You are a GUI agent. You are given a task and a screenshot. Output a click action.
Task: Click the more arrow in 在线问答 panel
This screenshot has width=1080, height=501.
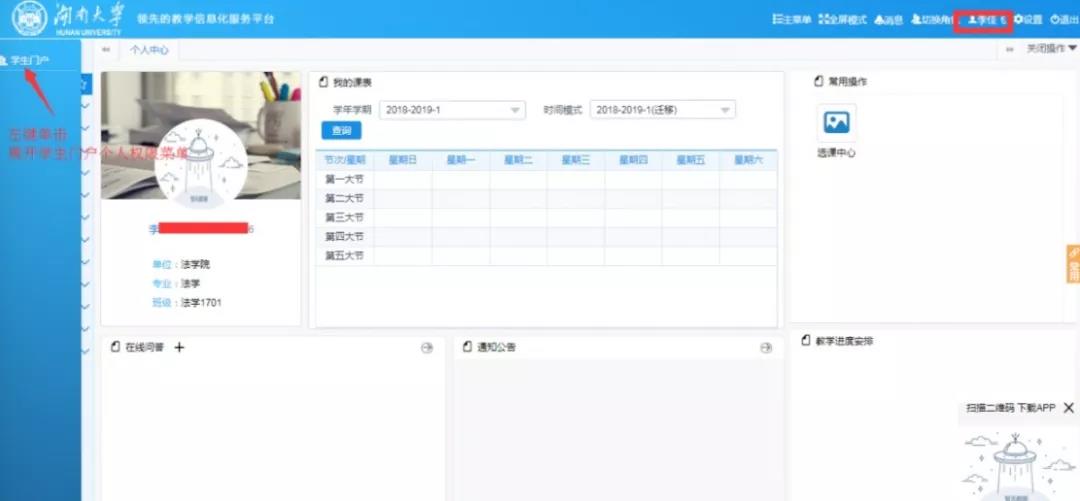[x=427, y=347]
